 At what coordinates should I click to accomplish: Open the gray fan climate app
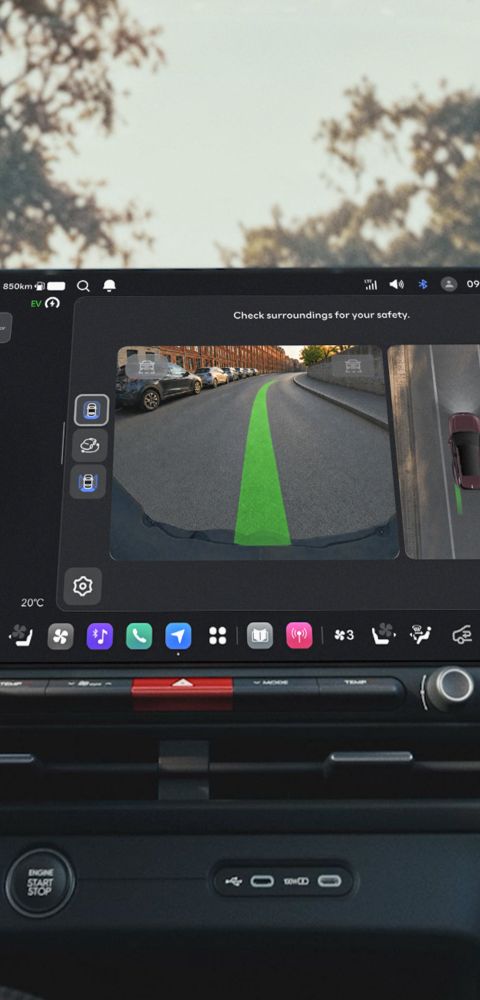click(61, 636)
